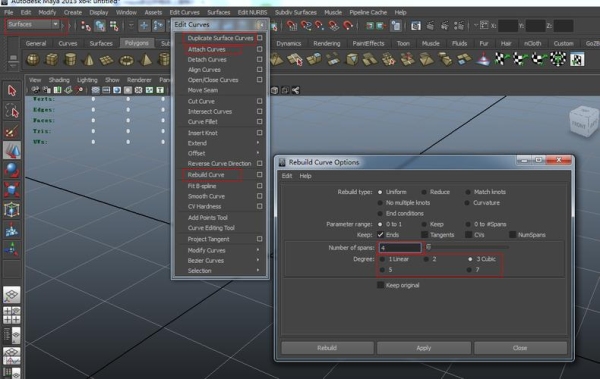
Task: Click the Number of spans field
Action: pos(400,248)
